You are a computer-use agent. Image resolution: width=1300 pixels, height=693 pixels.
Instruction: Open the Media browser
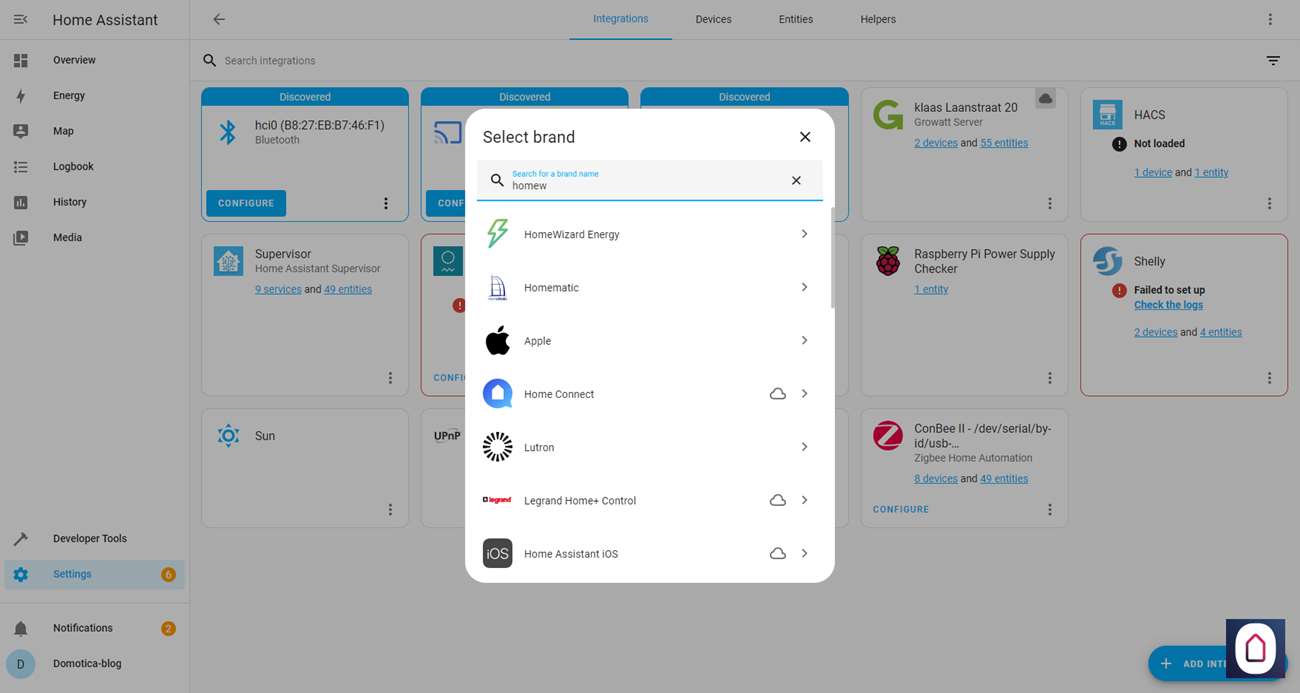pos(94,238)
